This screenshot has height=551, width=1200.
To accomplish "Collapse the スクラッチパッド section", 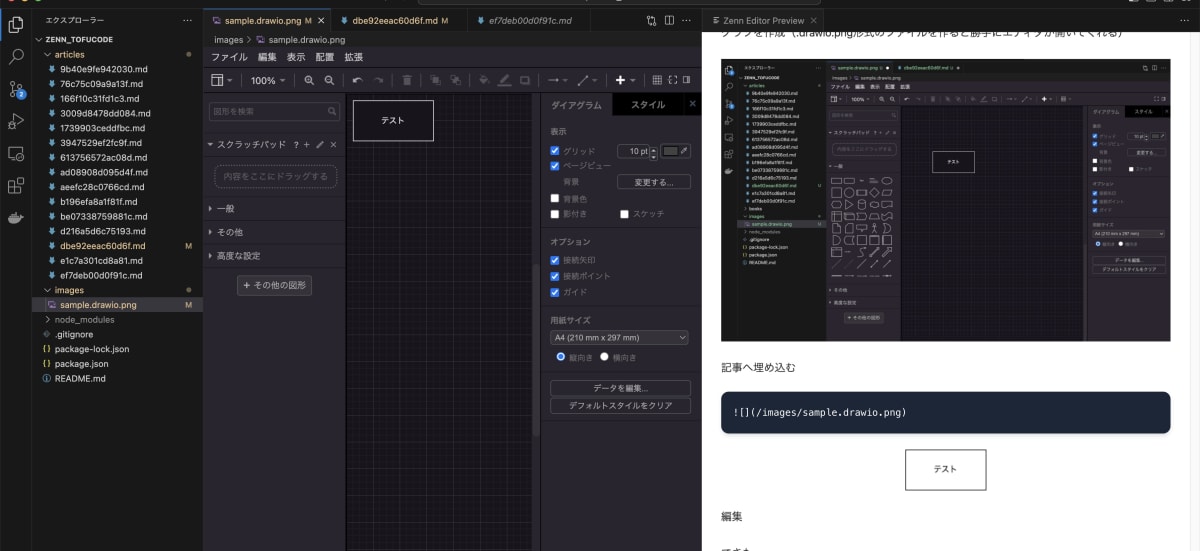I will (x=245, y=145).
